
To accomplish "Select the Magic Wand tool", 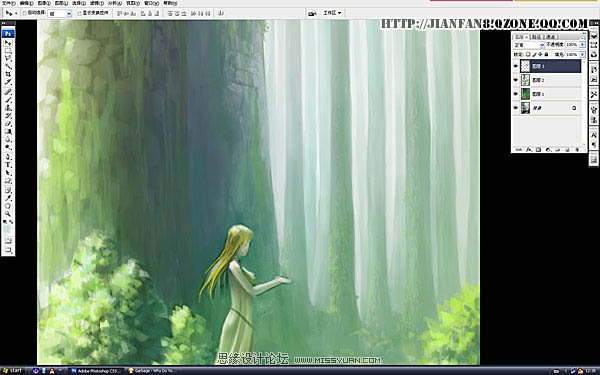I will (8, 66).
